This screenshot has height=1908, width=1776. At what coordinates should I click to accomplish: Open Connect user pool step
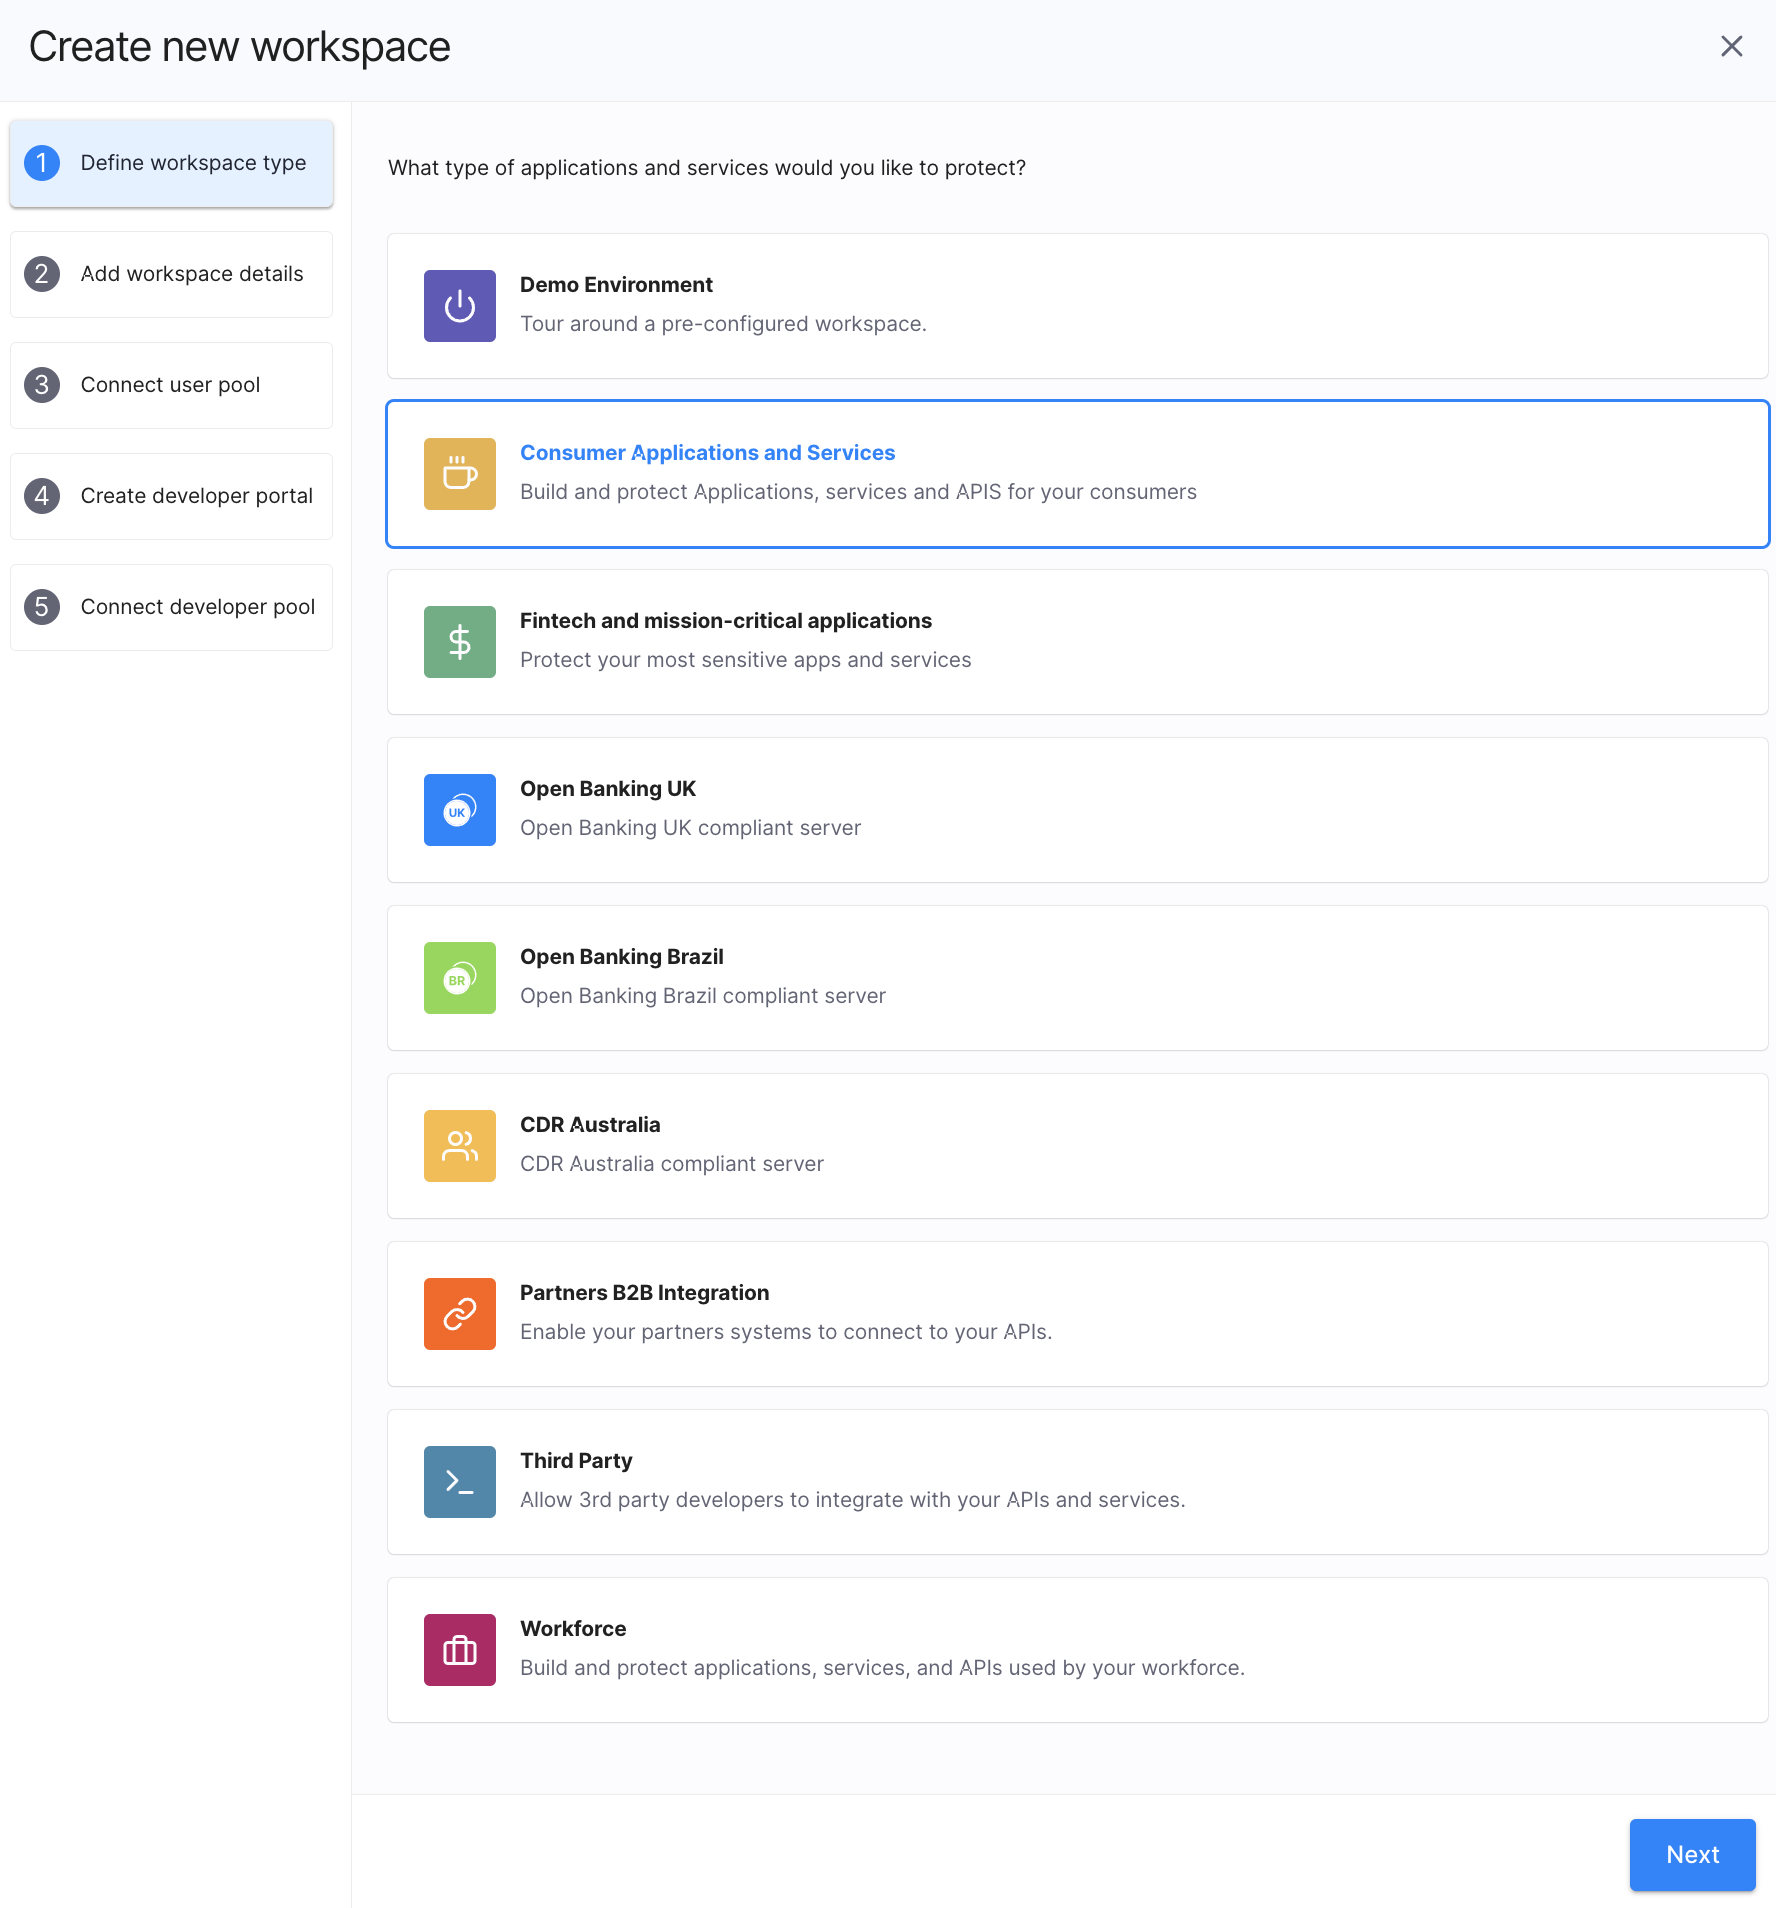click(x=171, y=386)
